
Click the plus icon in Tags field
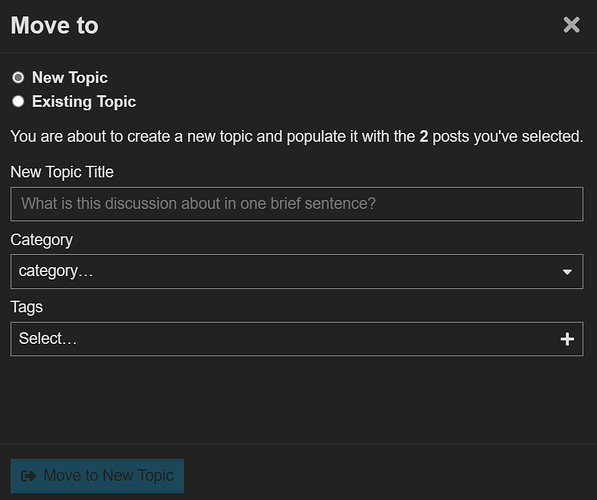[x=567, y=339]
